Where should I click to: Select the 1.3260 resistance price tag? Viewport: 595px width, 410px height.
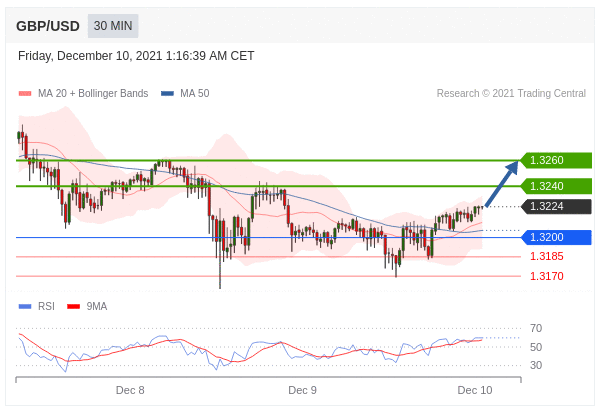pyautogui.click(x=556, y=160)
